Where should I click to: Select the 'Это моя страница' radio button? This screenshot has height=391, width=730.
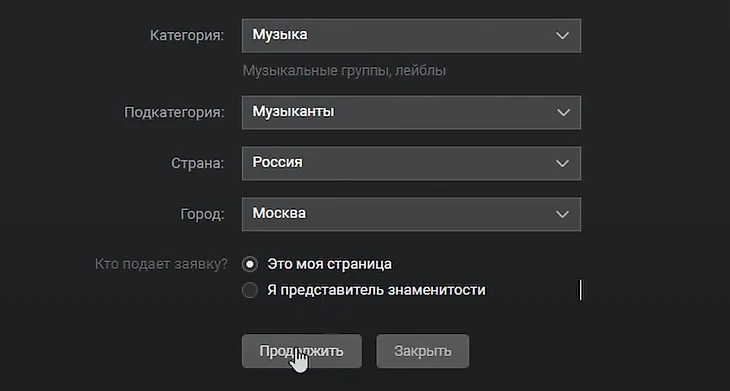coord(250,264)
